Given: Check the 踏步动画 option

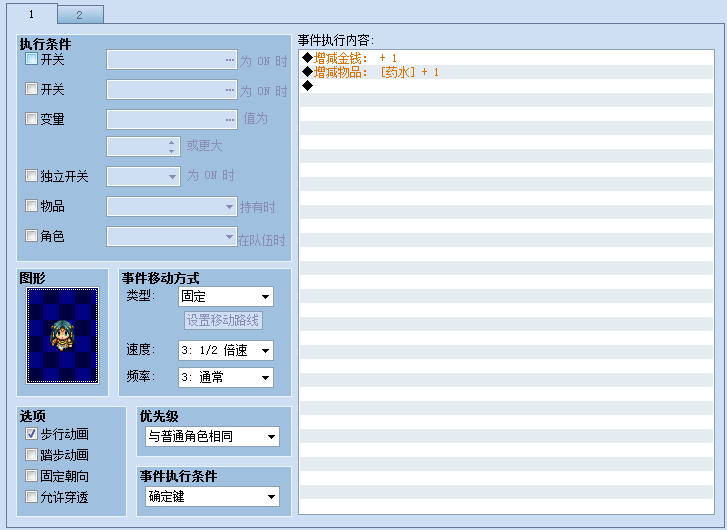Looking at the screenshot, I should click(31, 454).
